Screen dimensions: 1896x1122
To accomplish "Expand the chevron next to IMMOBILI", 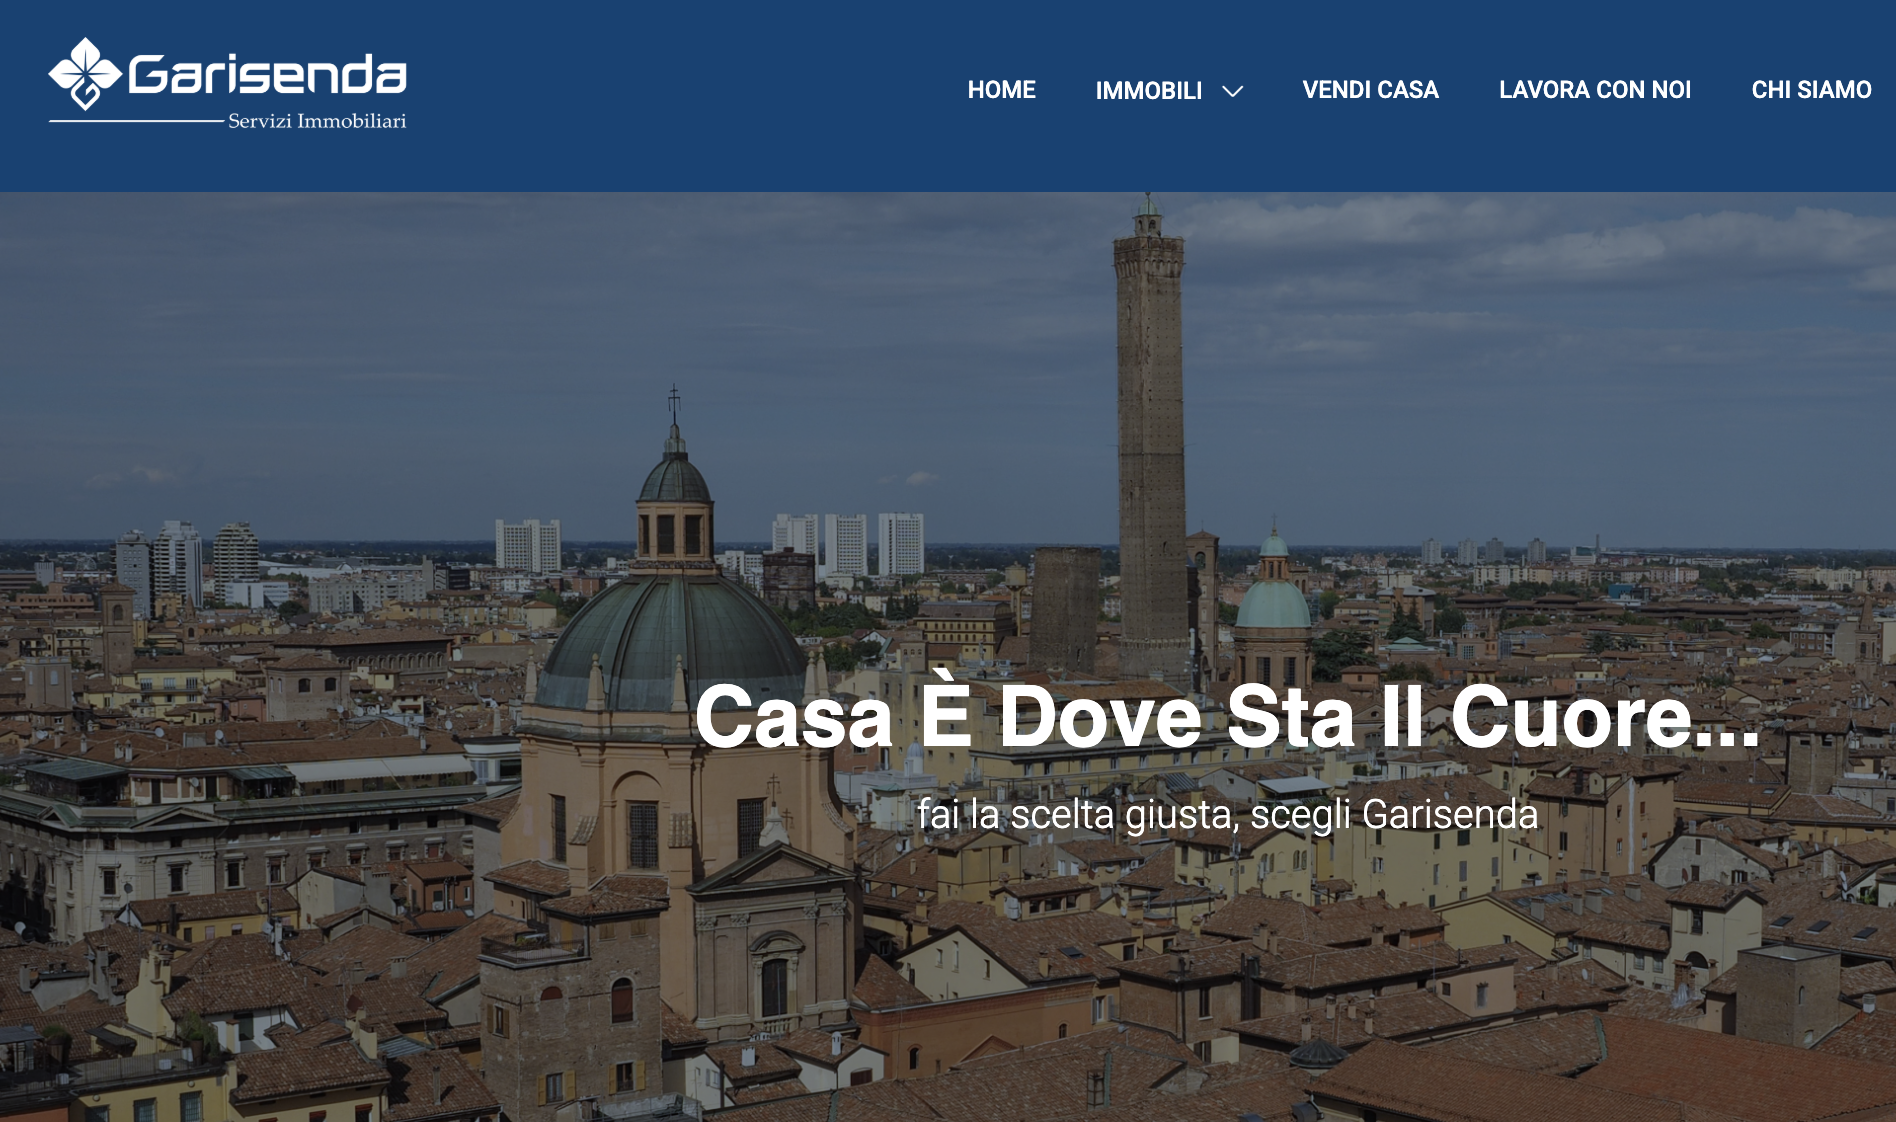I will (x=1233, y=92).
